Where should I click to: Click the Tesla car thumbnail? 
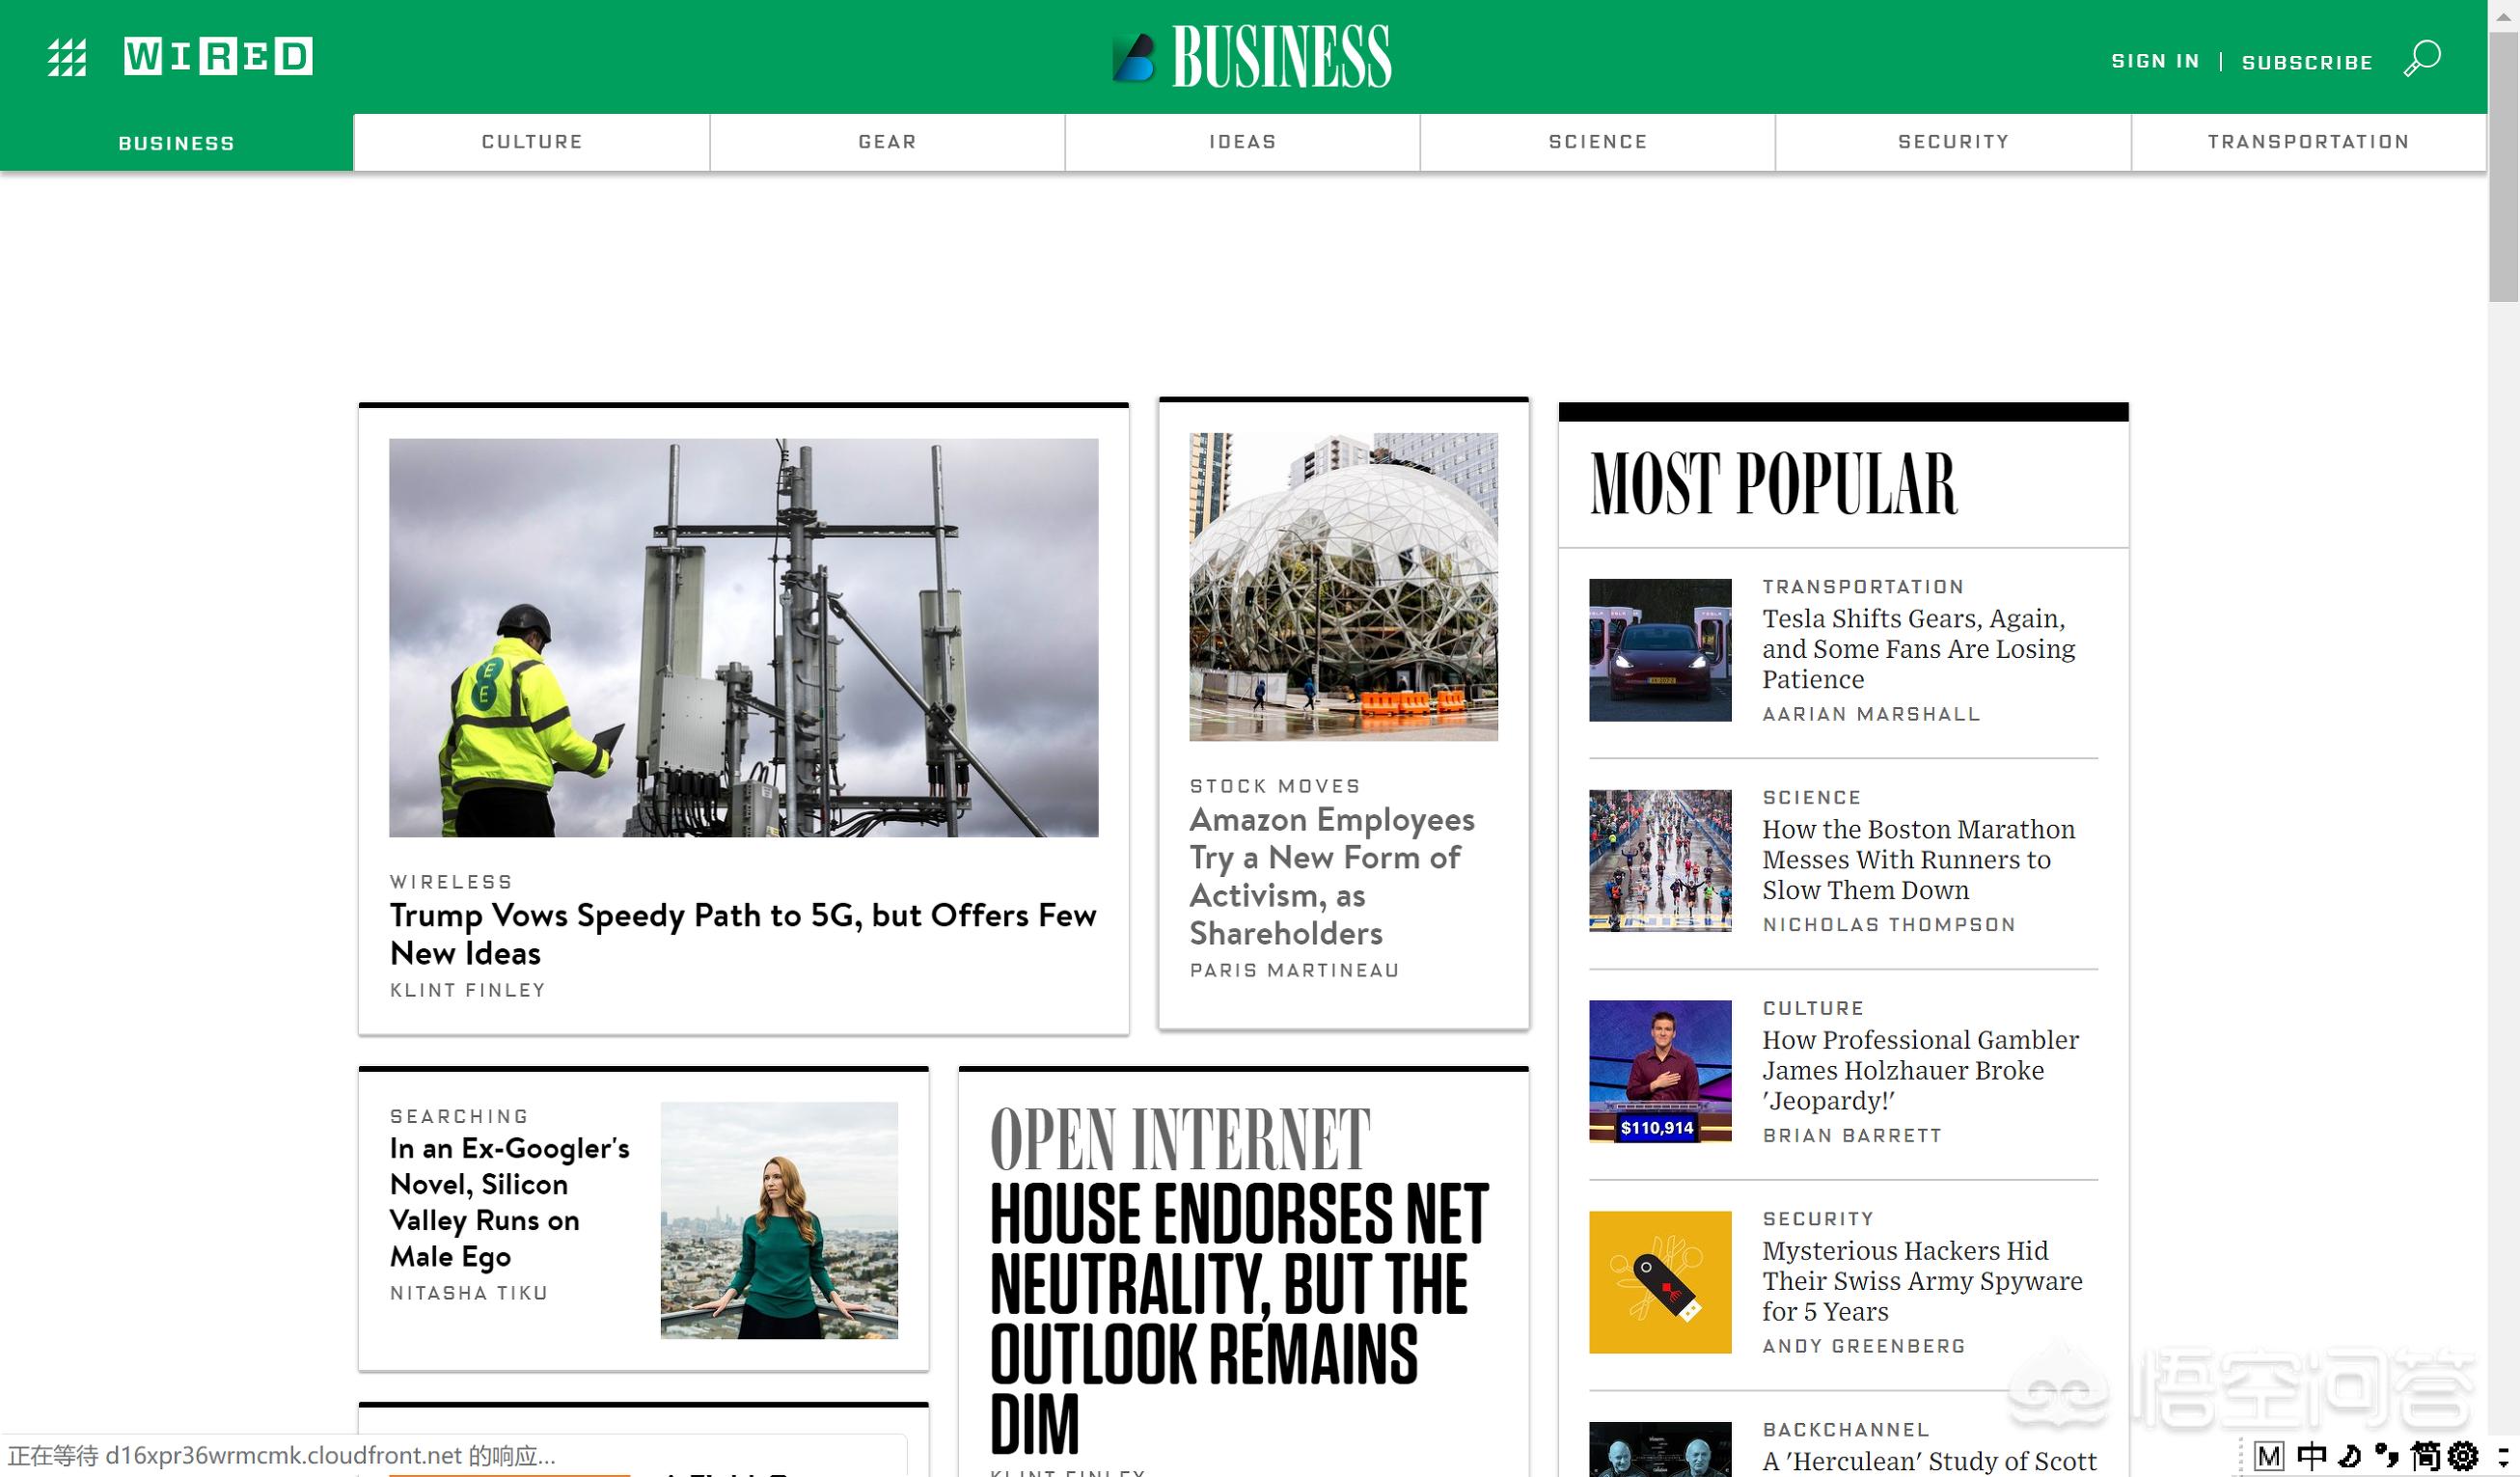tap(1660, 650)
